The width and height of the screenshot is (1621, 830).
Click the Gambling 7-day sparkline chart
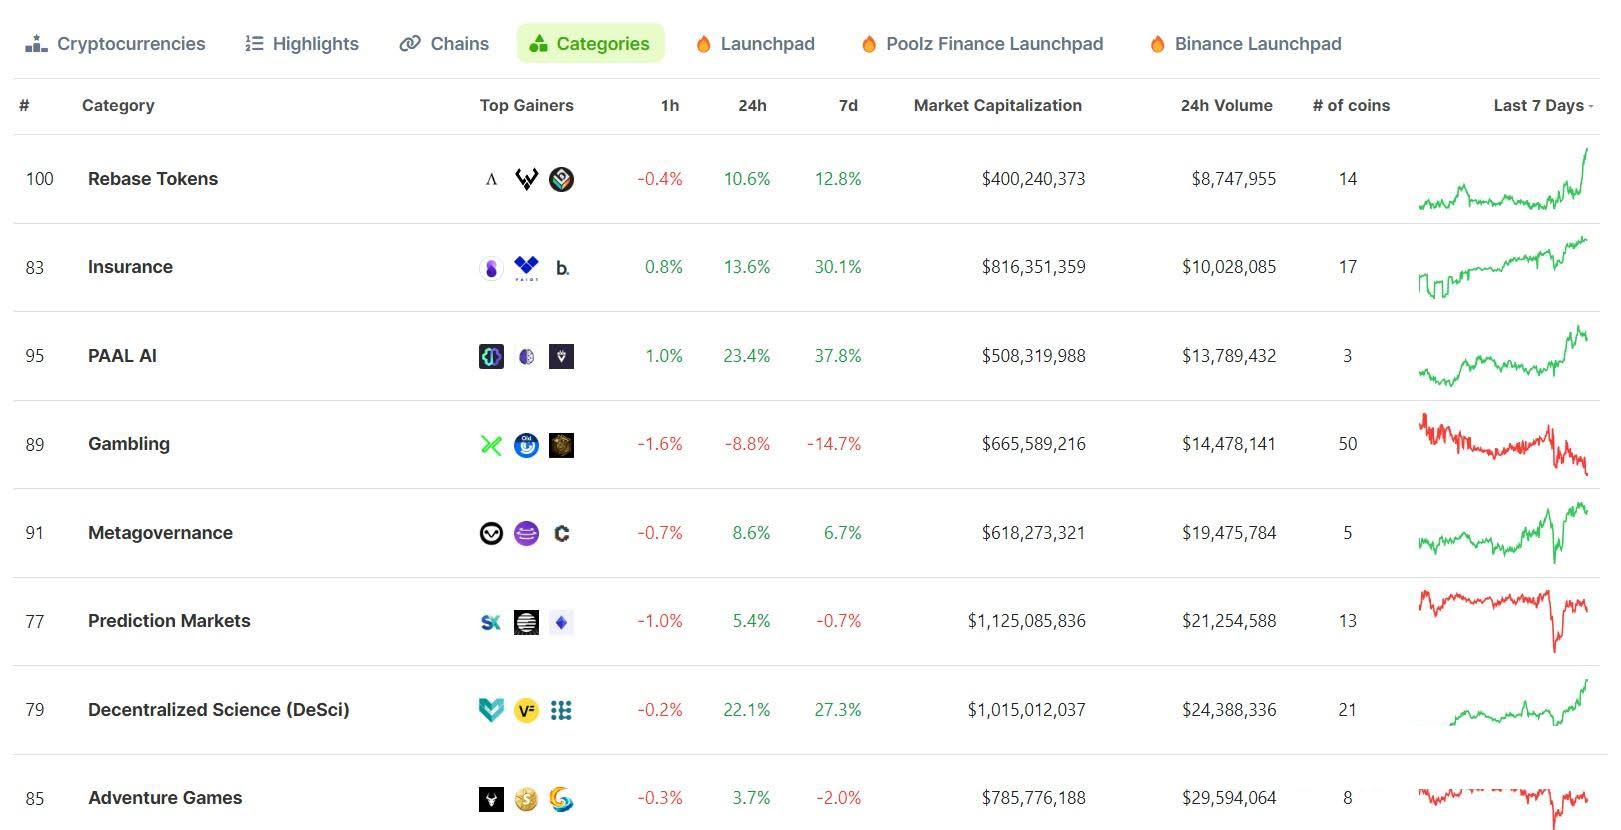point(1502,444)
